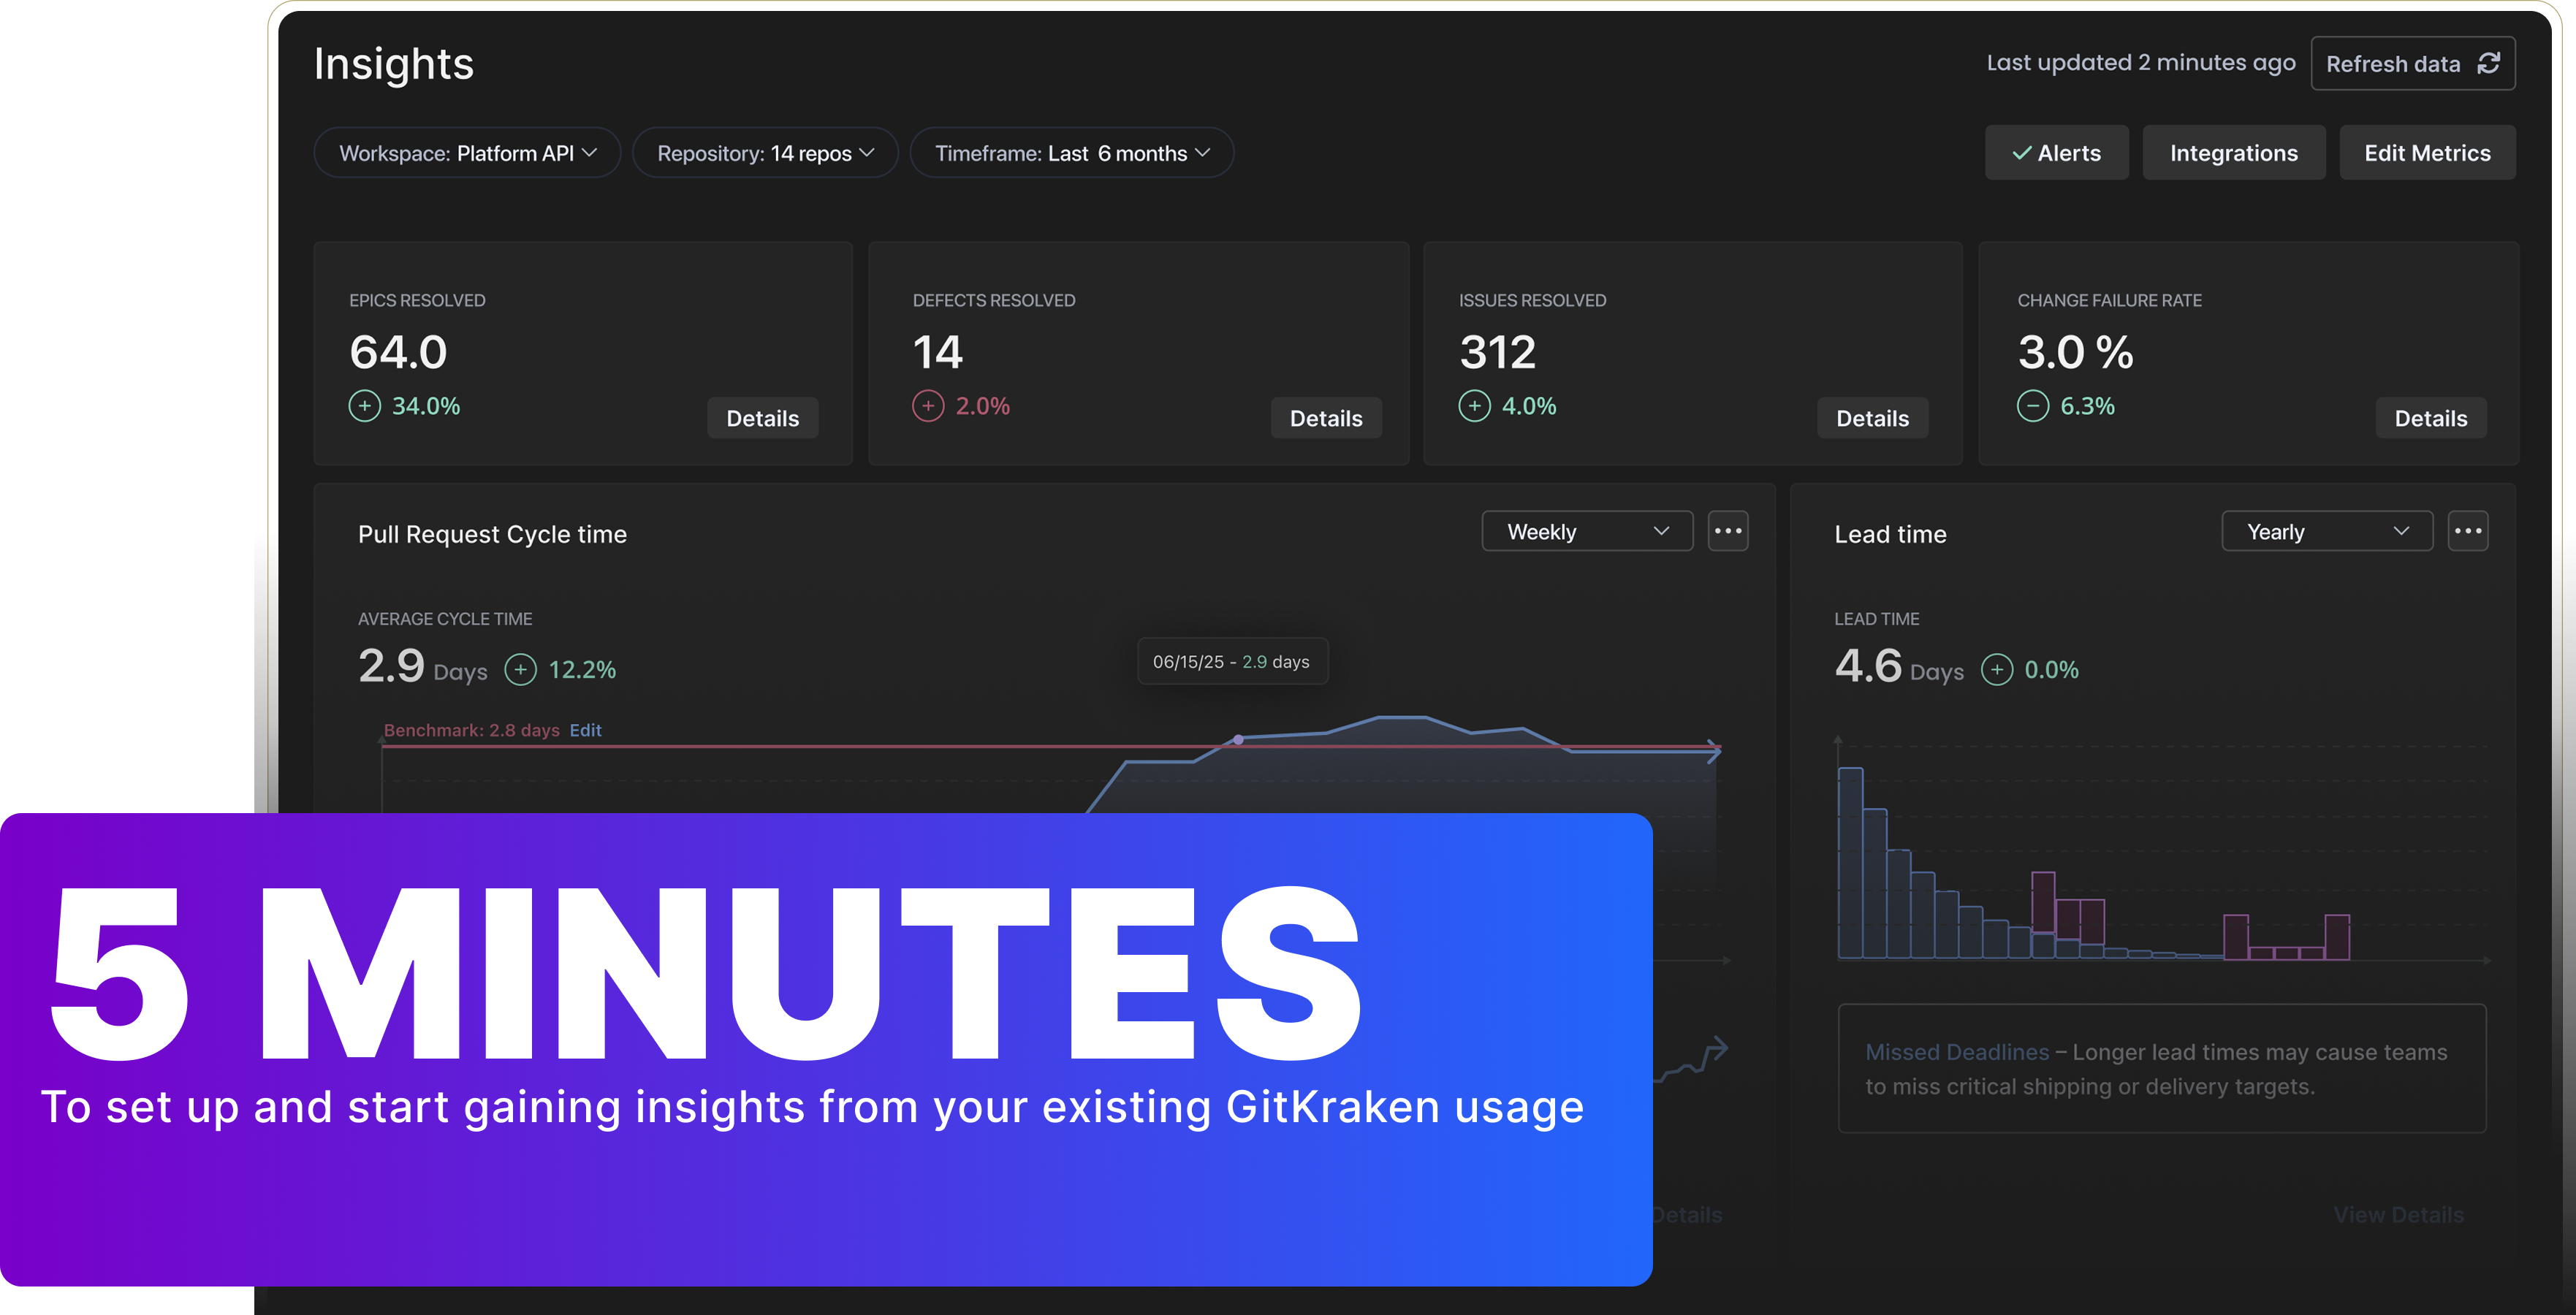Screen dimensions: 2576x1315
Task: Click the 64.0 Epics Resolved value
Action: [x=398, y=352]
